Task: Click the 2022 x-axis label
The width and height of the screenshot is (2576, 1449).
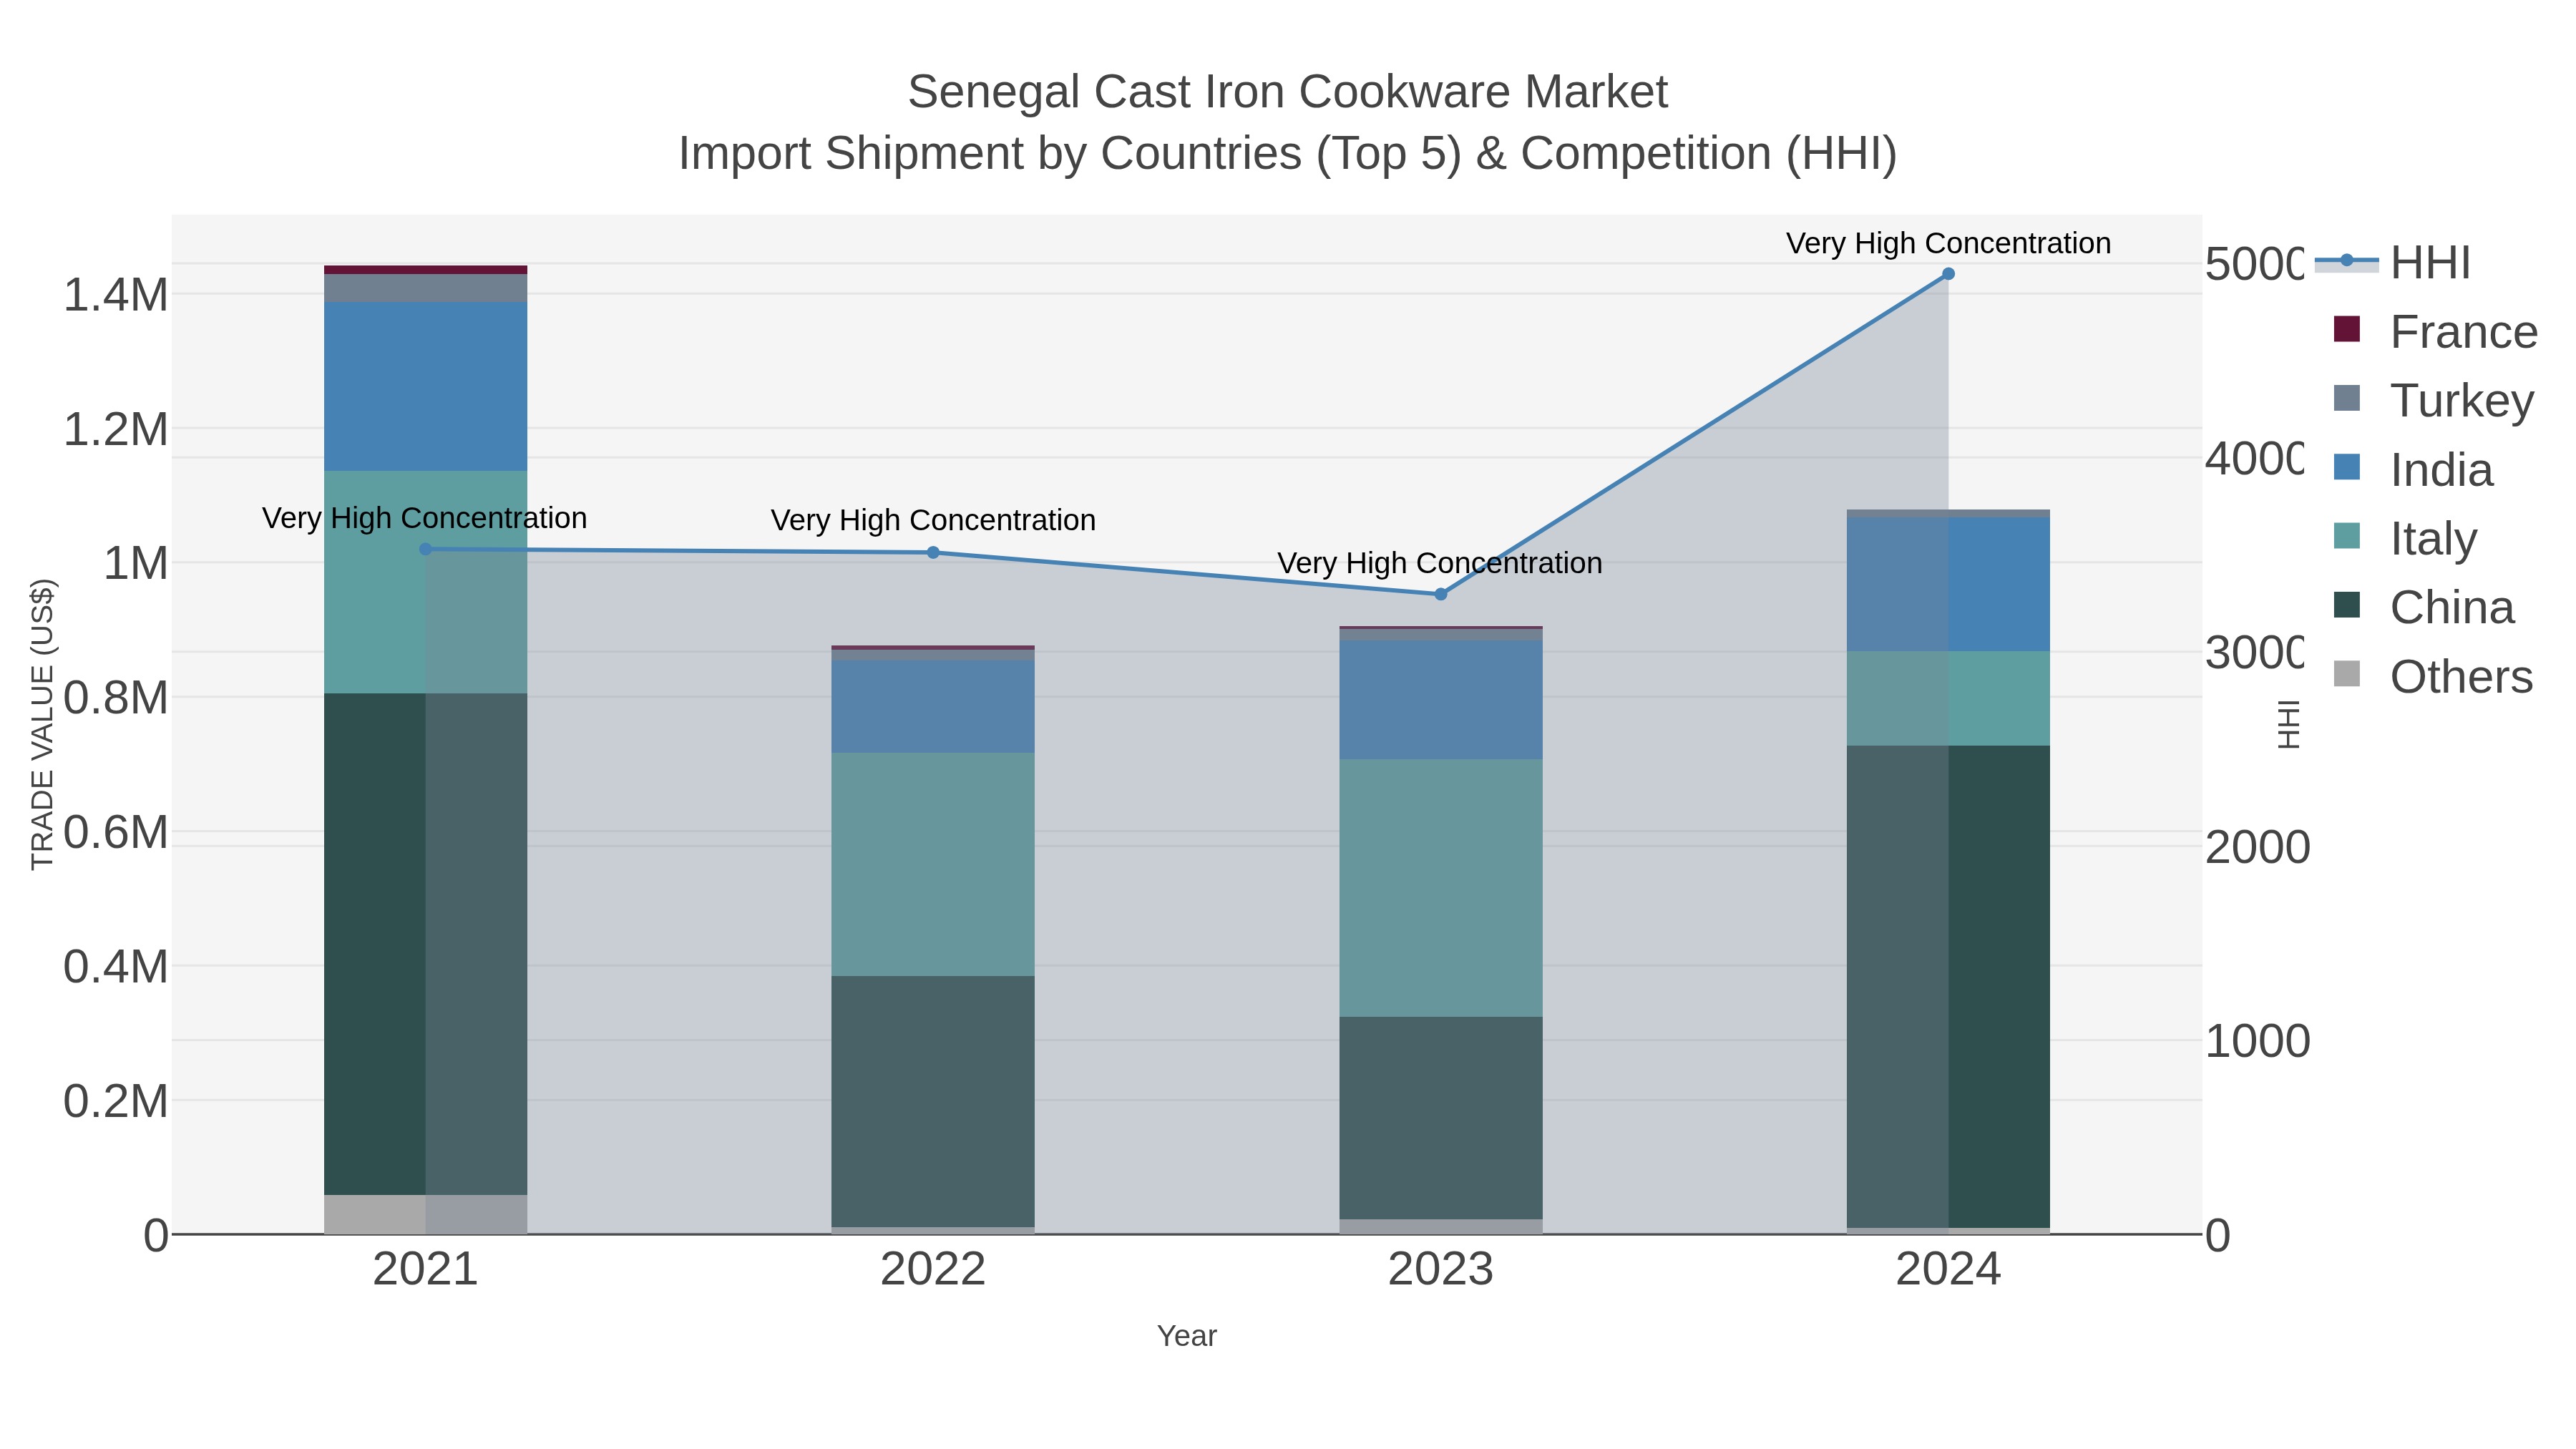Action: tap(933, 1269)
